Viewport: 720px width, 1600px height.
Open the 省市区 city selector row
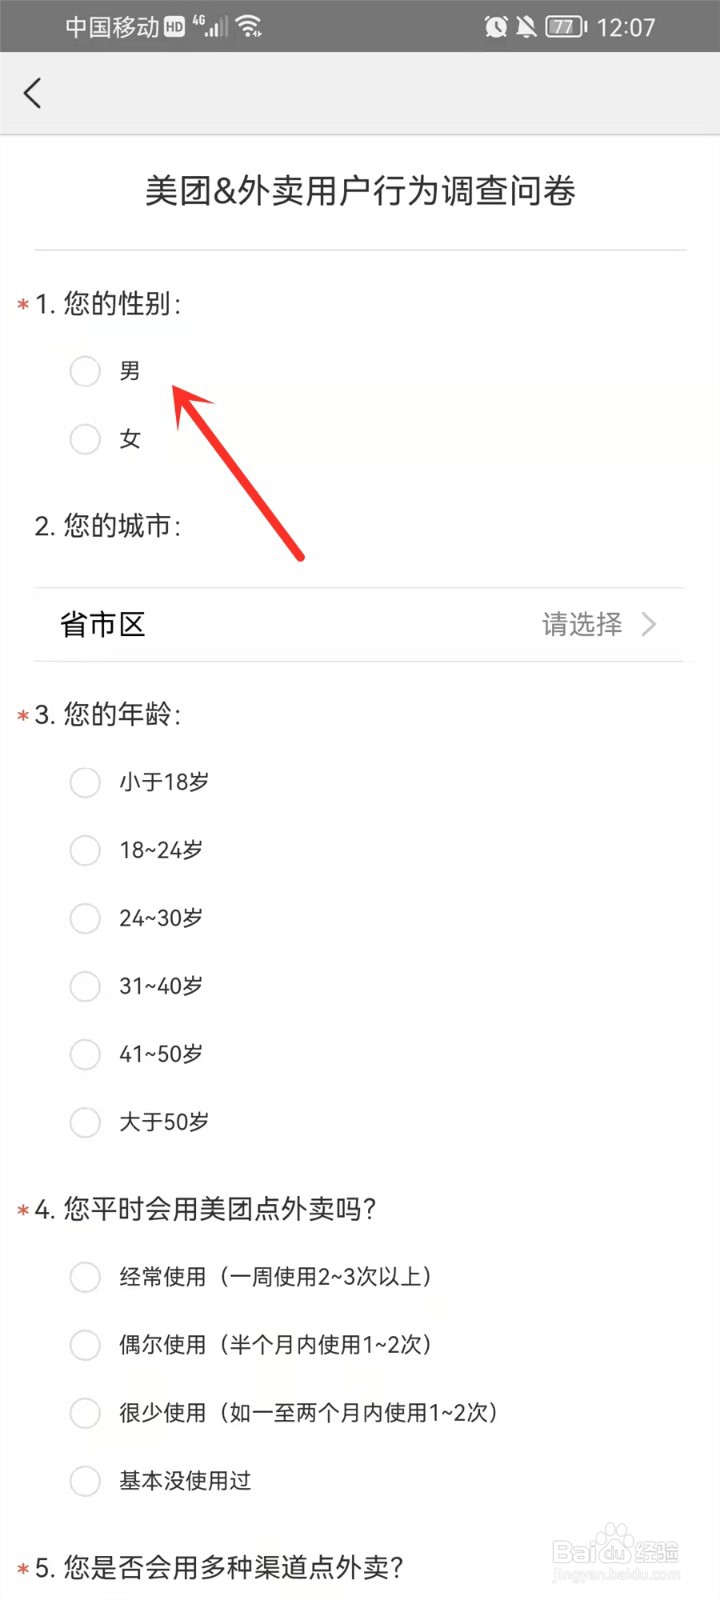pyautogui.click(x=359, y=625)
